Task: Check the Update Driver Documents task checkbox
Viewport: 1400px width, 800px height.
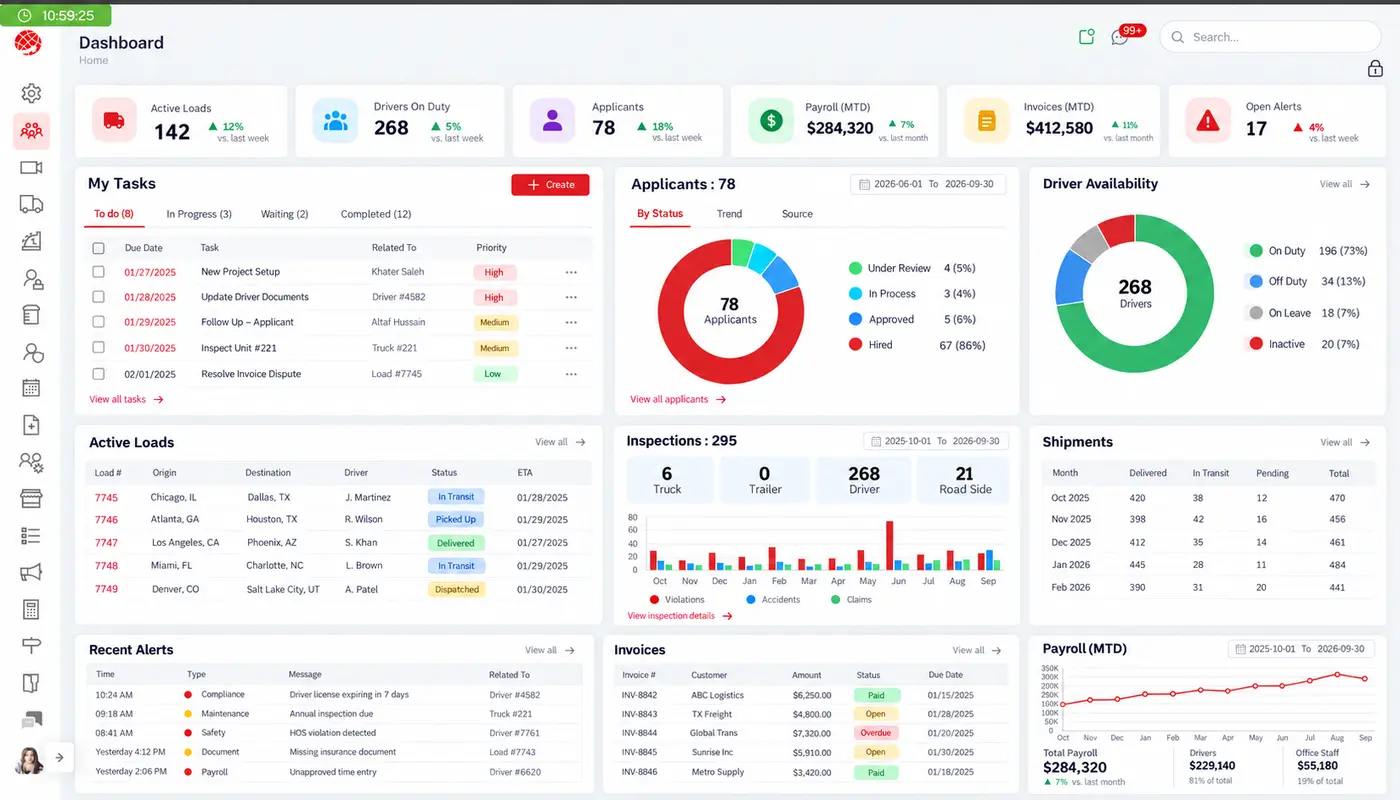Action: point(98,297)
